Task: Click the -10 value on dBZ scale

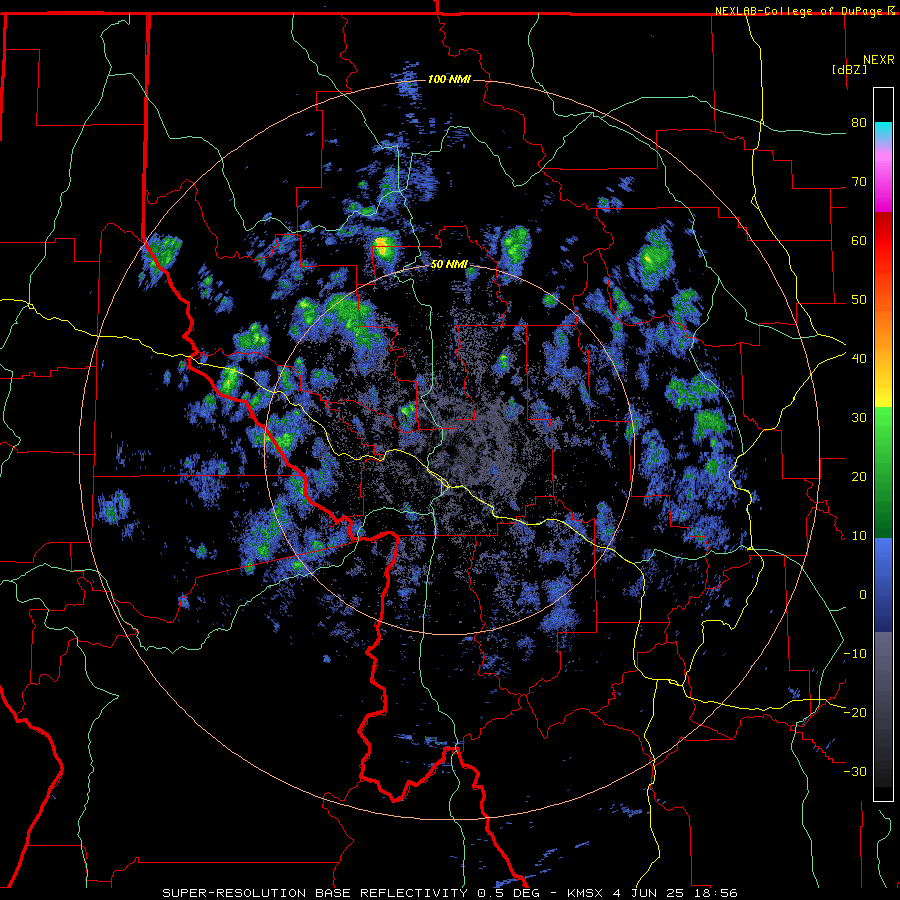Action: point(855,654)
